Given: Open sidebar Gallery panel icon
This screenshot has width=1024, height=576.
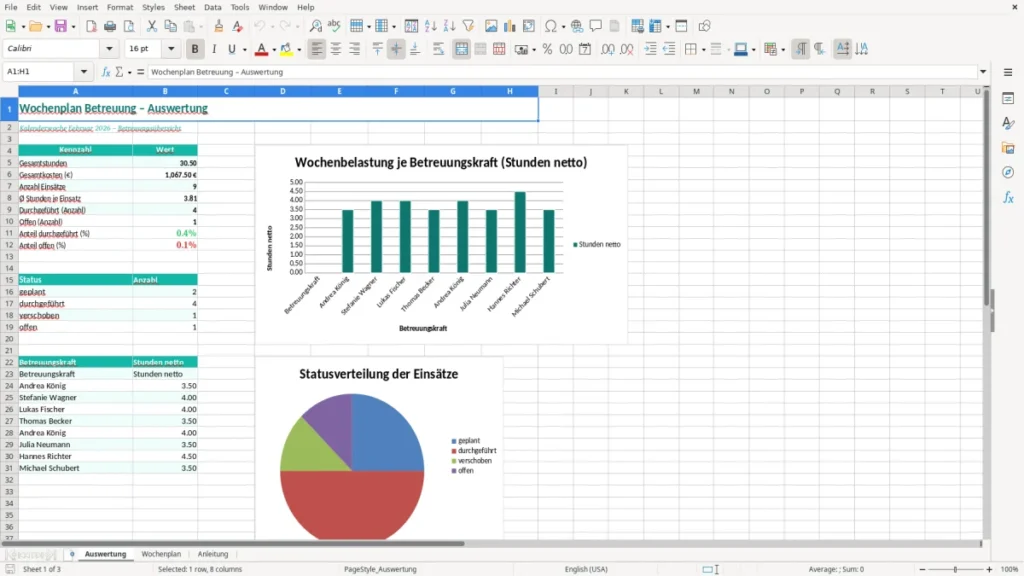Looking at the screenshot, I should pyautogui.click(x=1008, y=148).
